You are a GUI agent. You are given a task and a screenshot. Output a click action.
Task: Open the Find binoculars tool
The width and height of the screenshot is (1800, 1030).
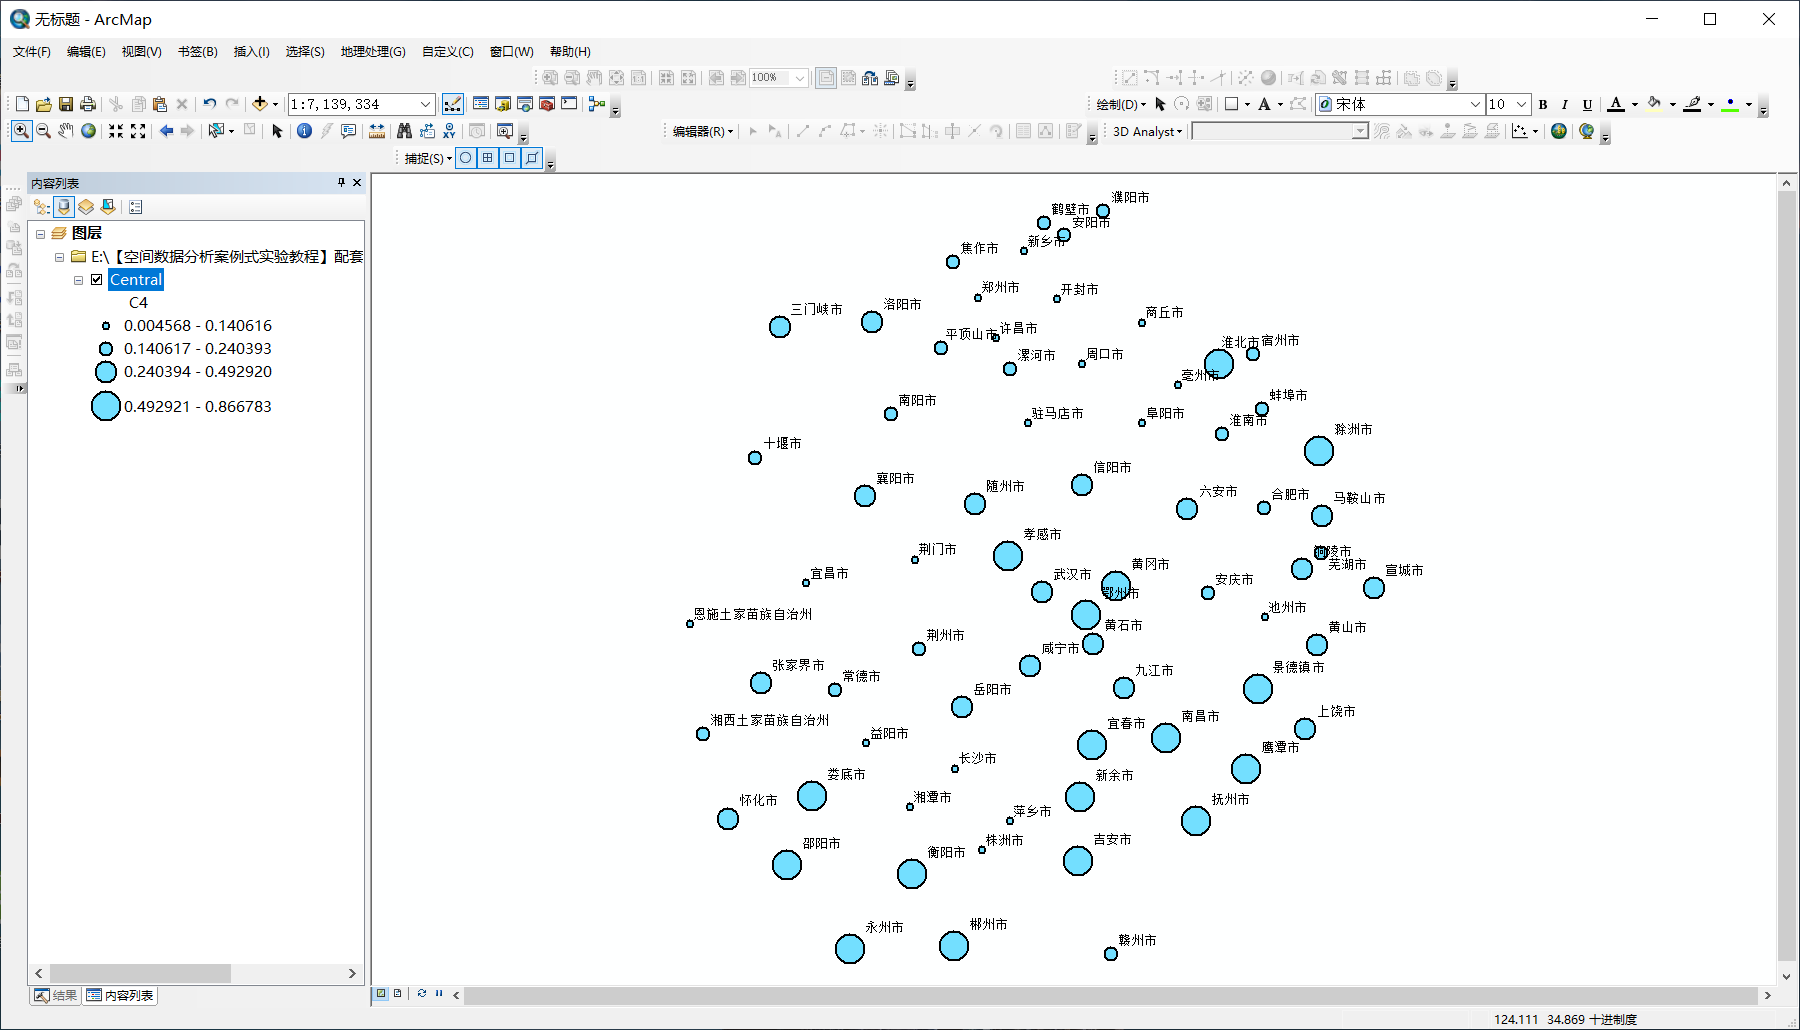pos(404,131)
